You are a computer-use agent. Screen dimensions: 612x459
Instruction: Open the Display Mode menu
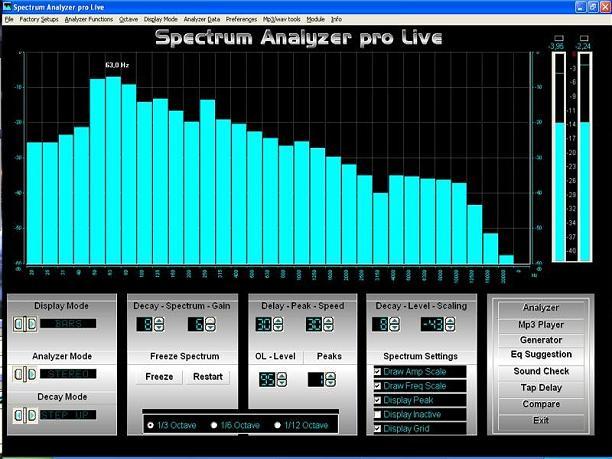point(160,19)
